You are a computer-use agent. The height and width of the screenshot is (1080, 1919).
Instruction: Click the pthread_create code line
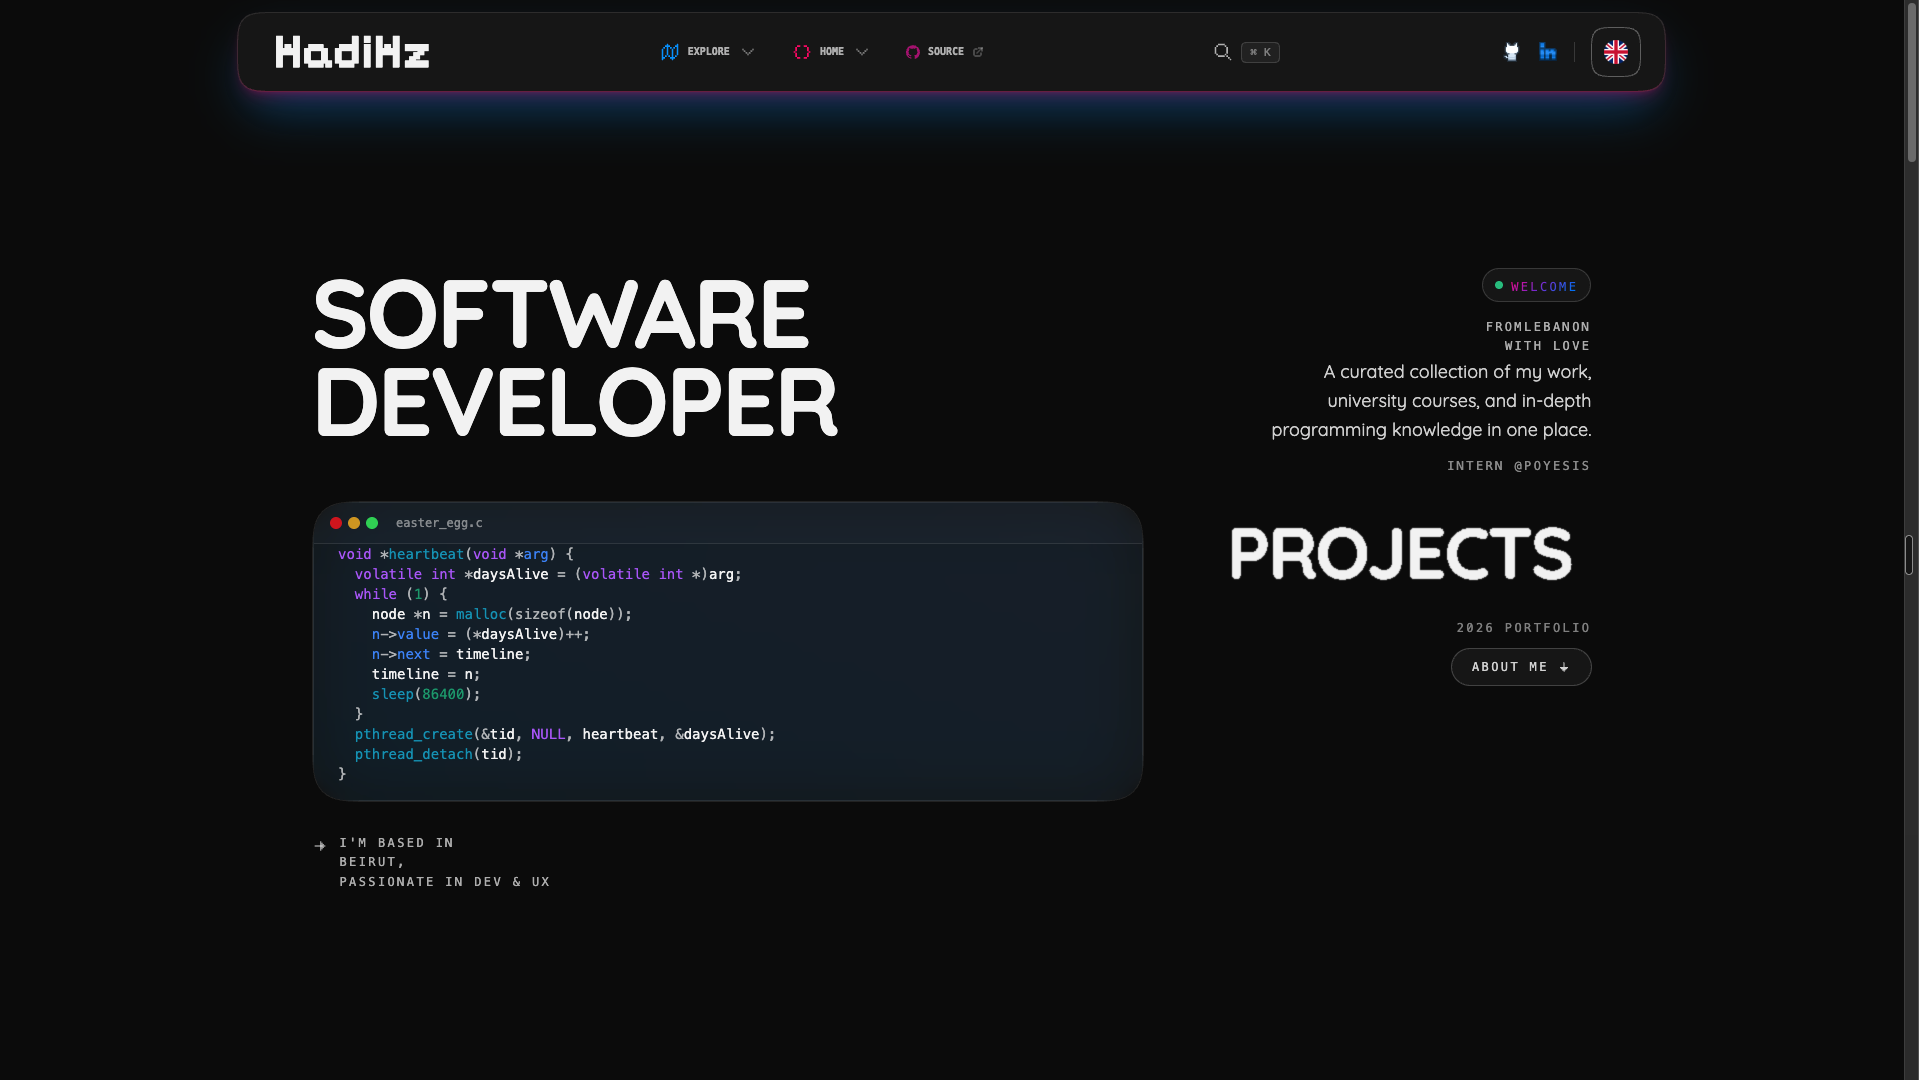click(x=565, y=734)
